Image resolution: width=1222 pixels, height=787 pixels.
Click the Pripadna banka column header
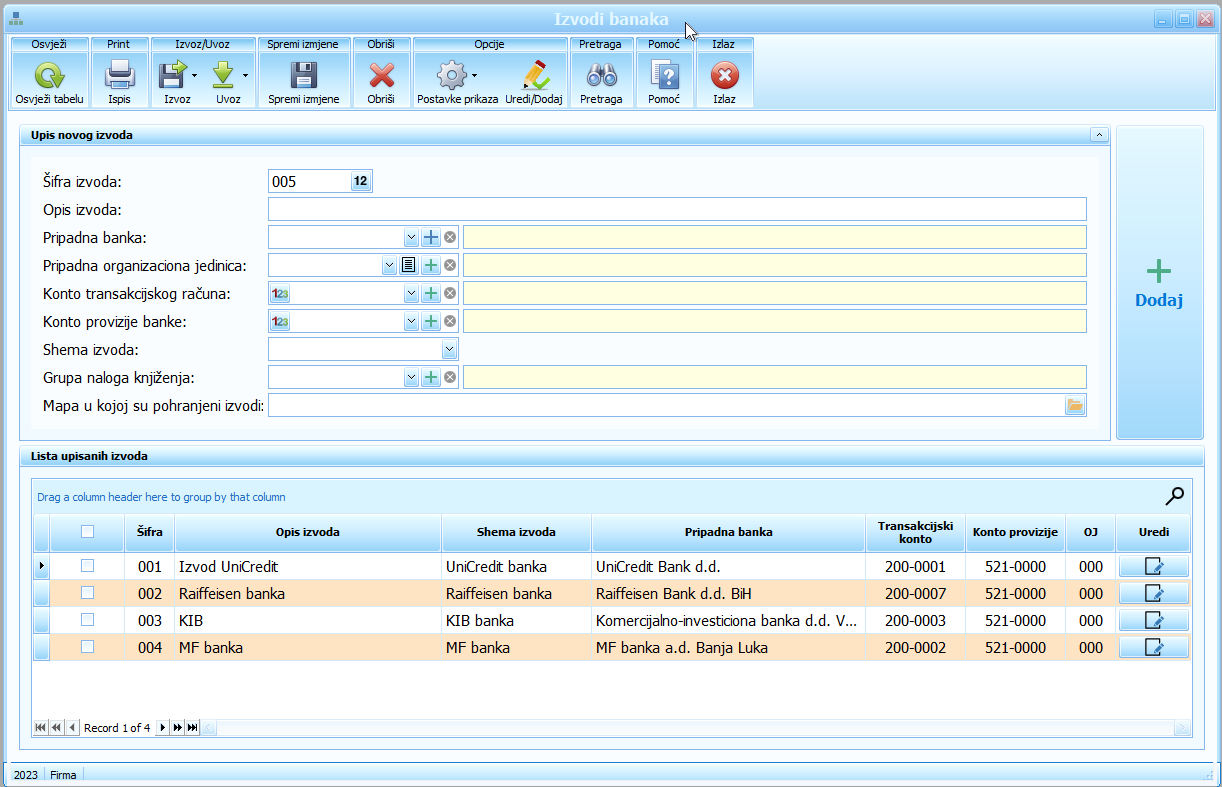pyautogui.click(x=727, y=532)
